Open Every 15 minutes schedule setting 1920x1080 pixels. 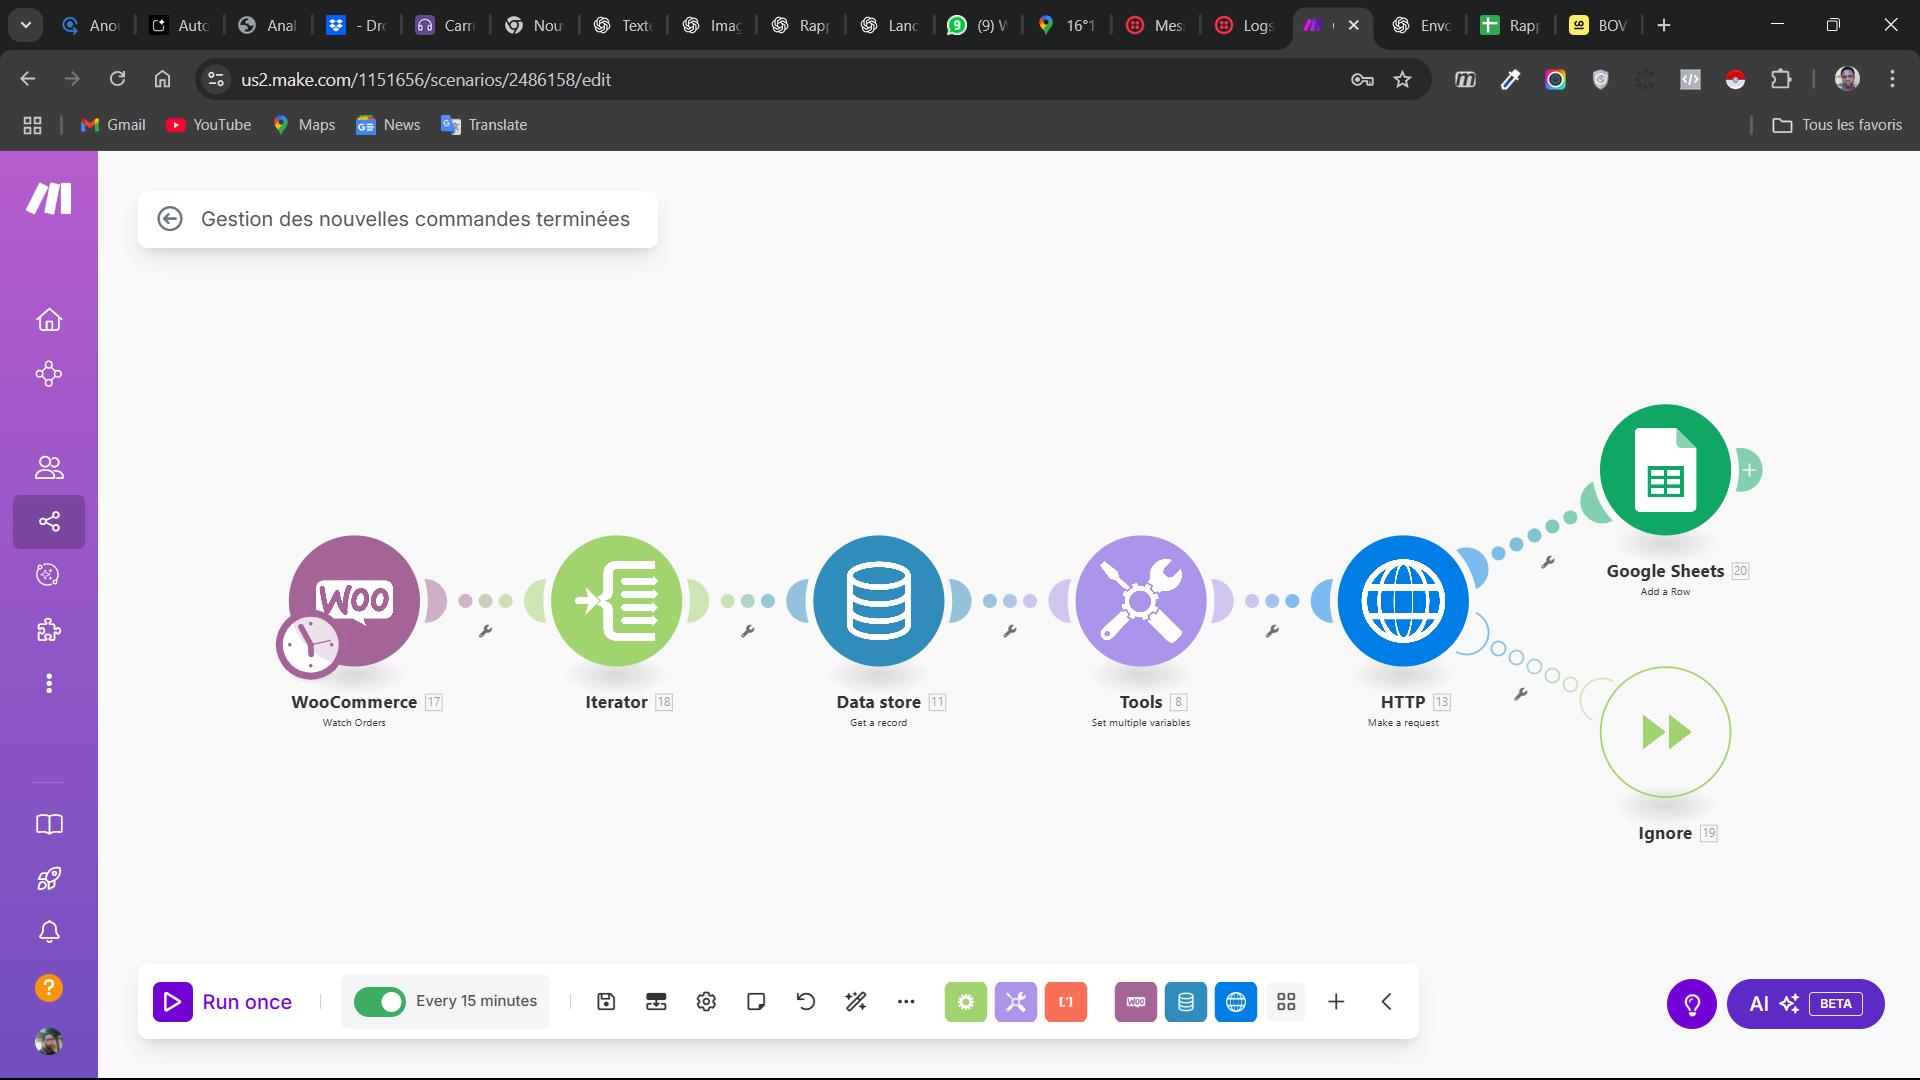[x=476, y=1001]
